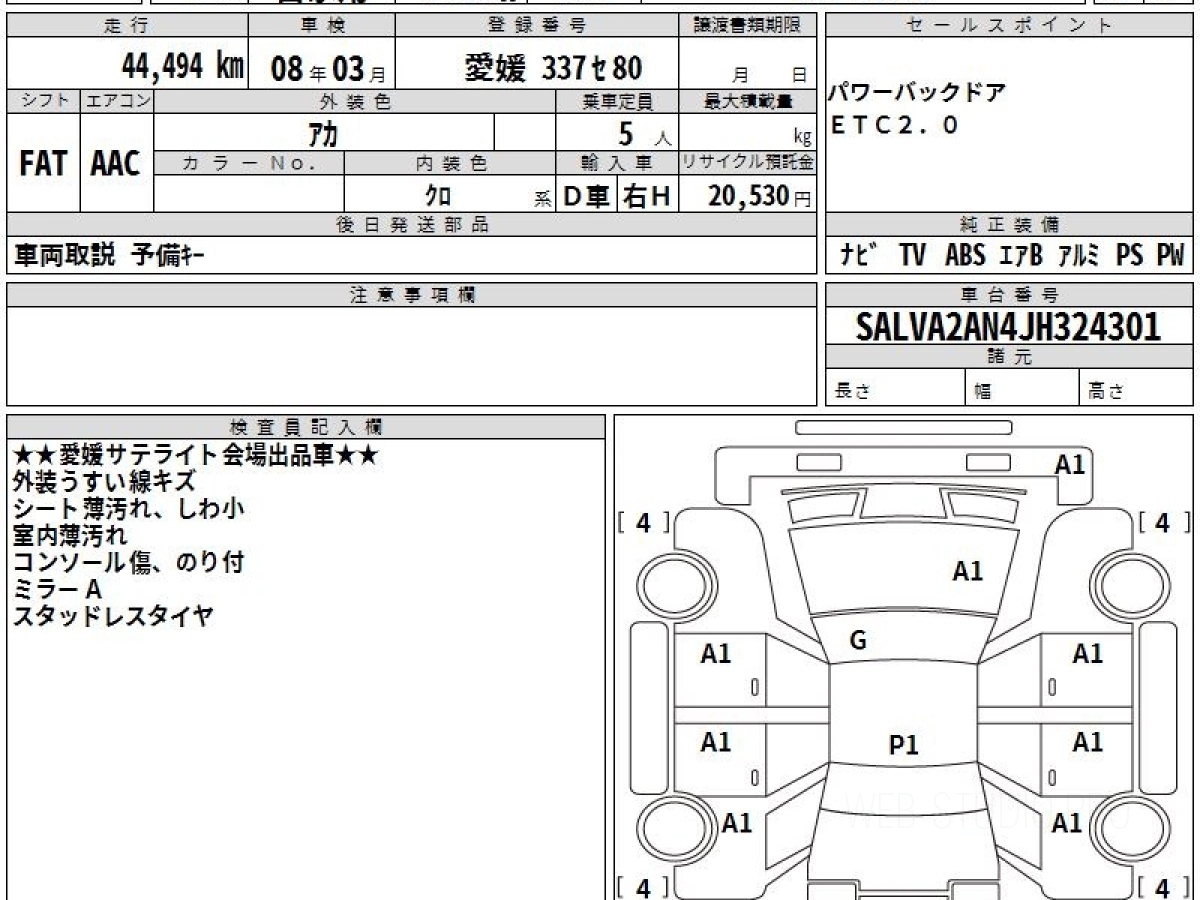
Task: Click the 走行 column header
Action: (x=126, y=26)
